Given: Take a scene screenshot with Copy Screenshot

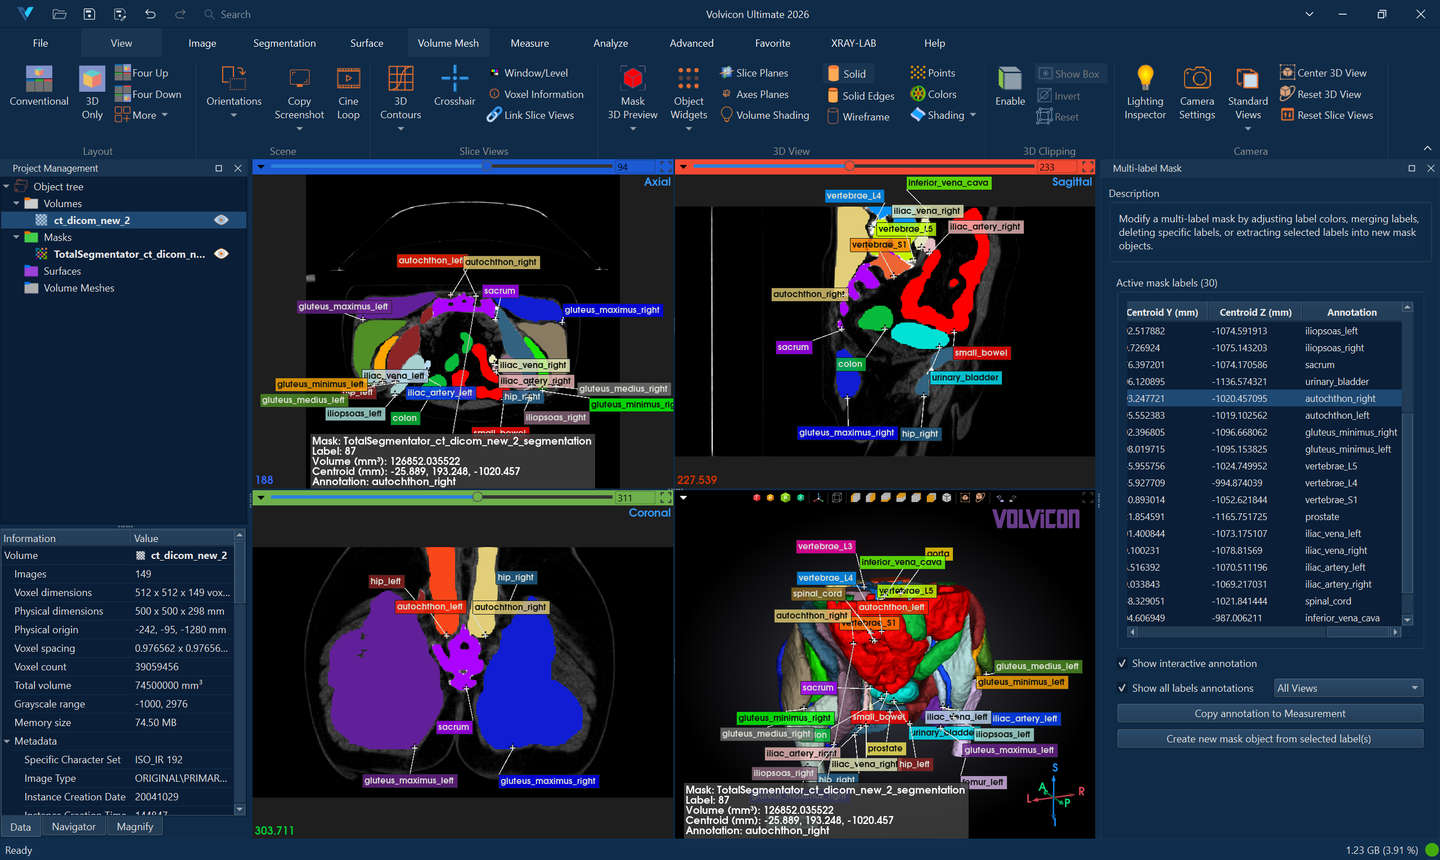Looking at the screenshot, I should (x=299, y=94).
